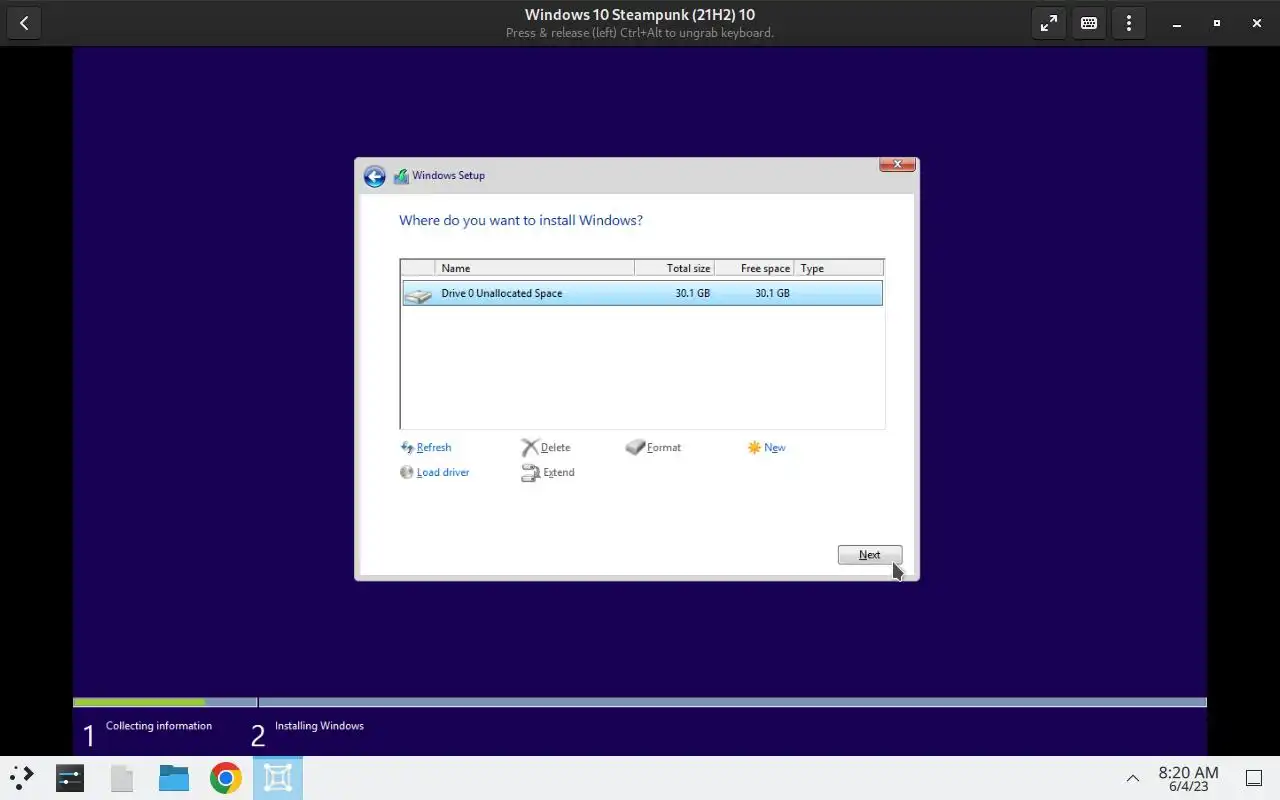Expand the system tray hidden icons arrow
The width and height of the screenshot is (1280, 800).
click(1133, 778)
